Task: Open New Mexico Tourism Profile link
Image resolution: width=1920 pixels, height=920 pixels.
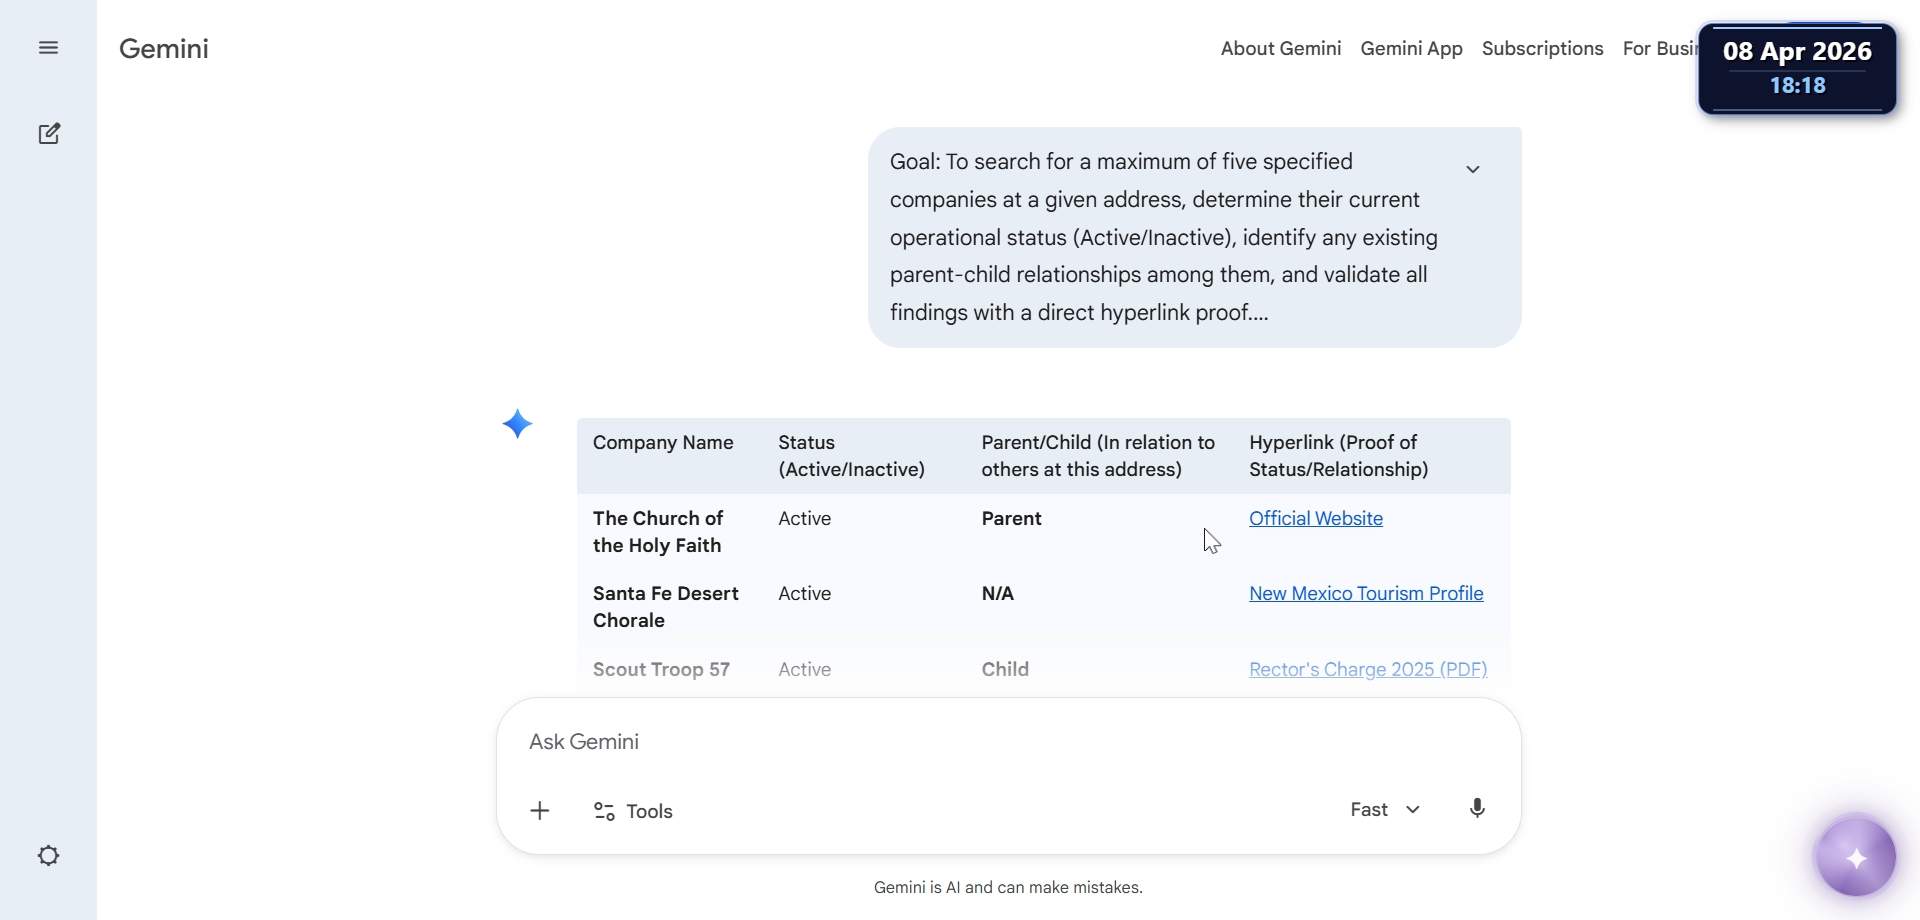Action: [x=1366, y=594]
